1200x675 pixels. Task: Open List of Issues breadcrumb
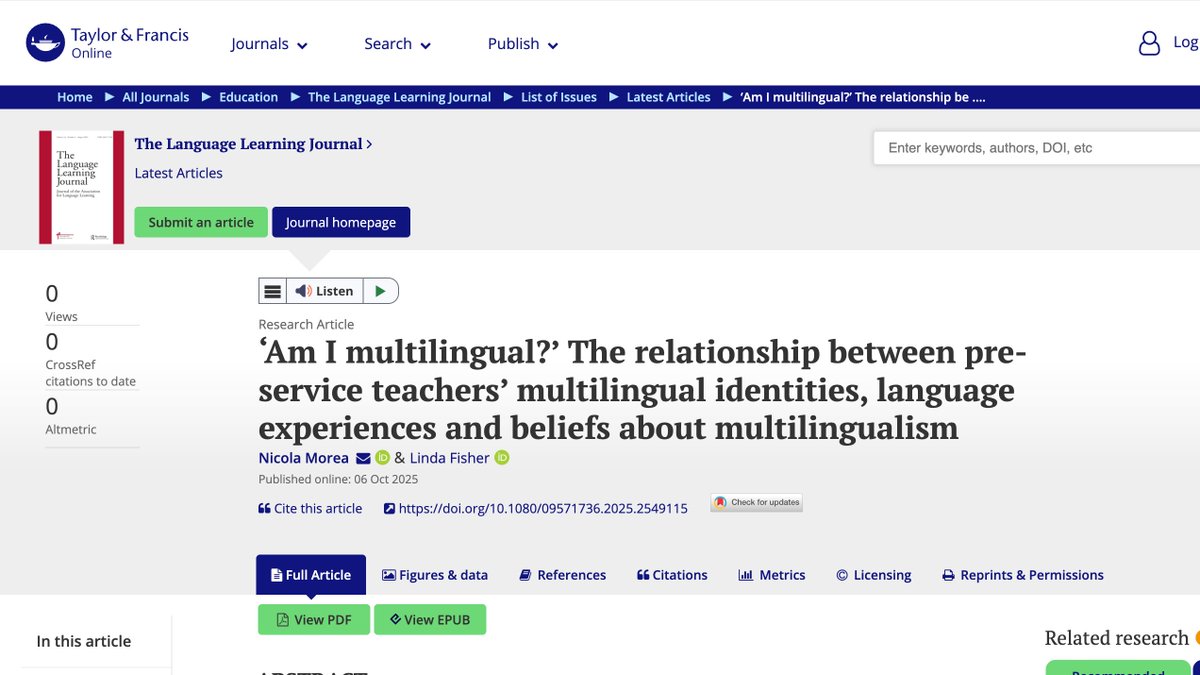(559, 97)
